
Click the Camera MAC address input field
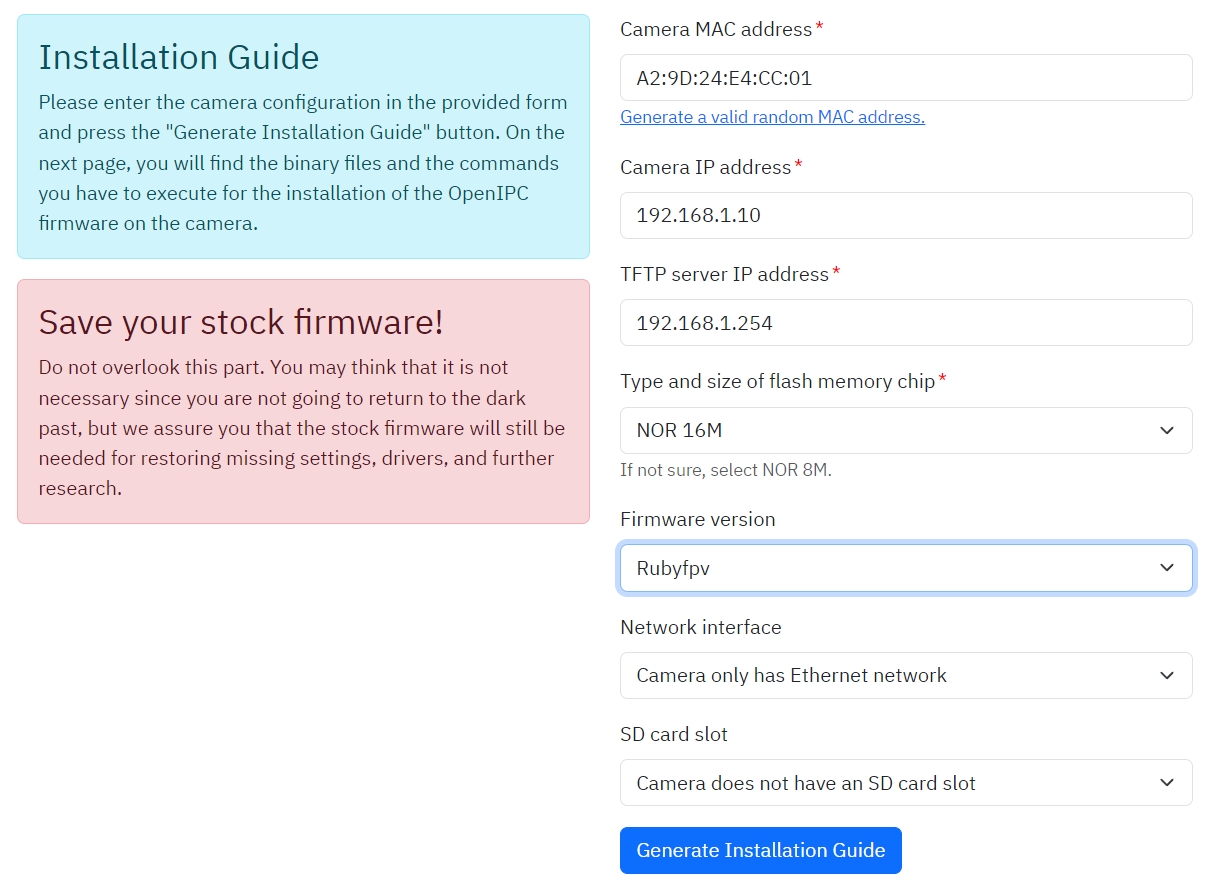906,77
